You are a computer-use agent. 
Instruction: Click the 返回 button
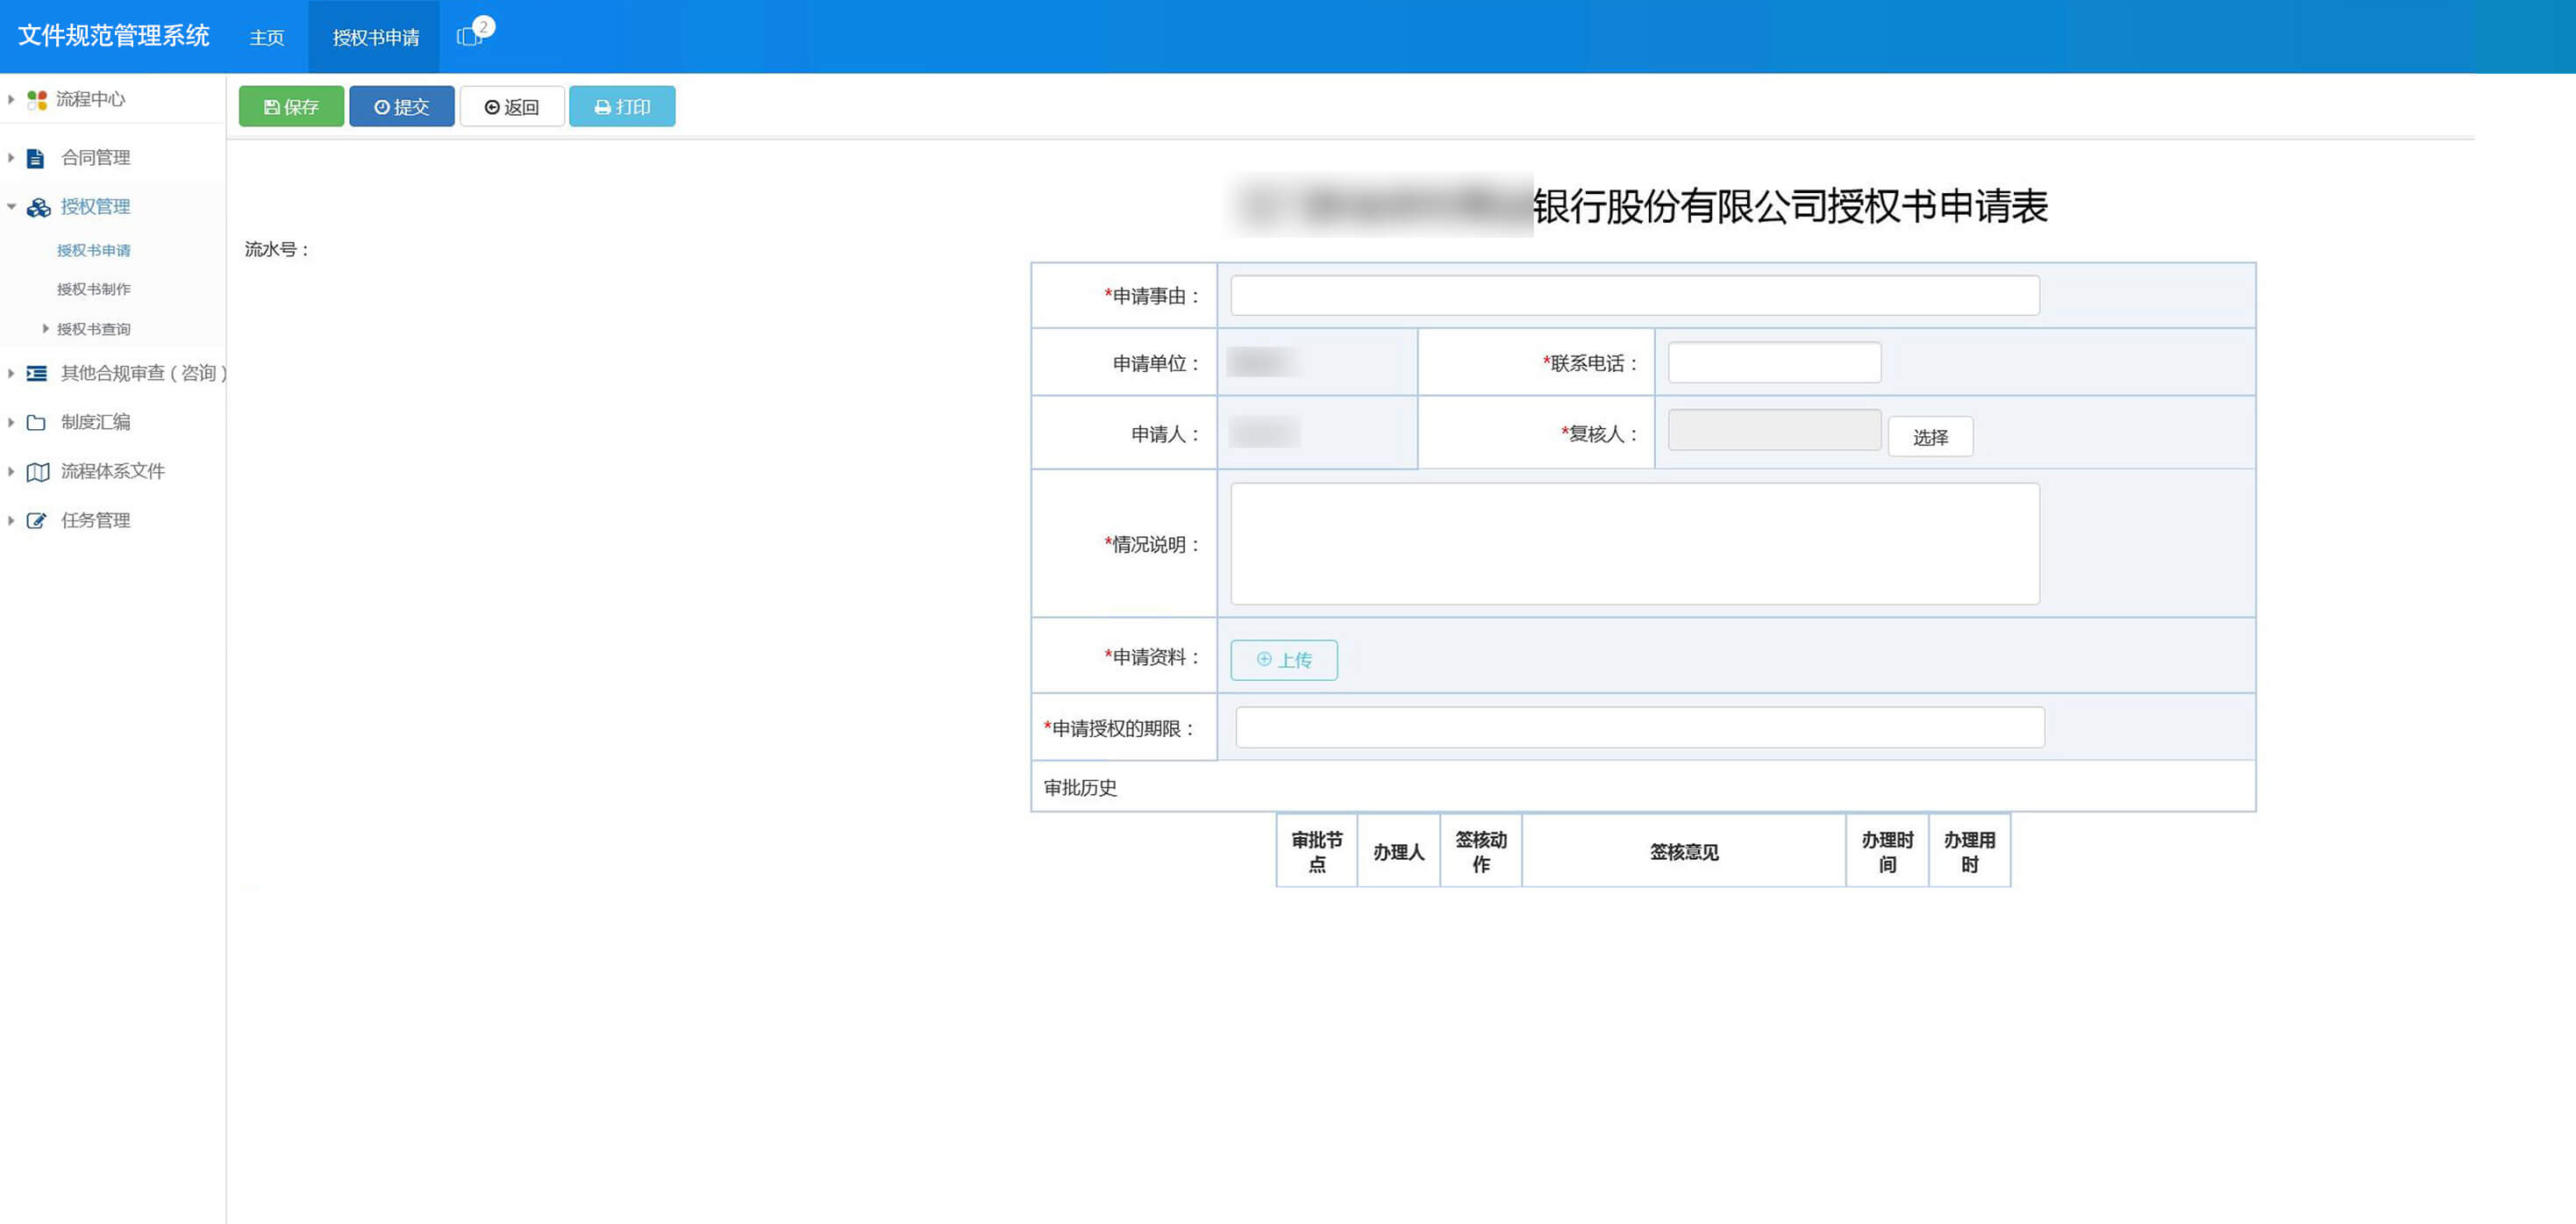[512, 106]
